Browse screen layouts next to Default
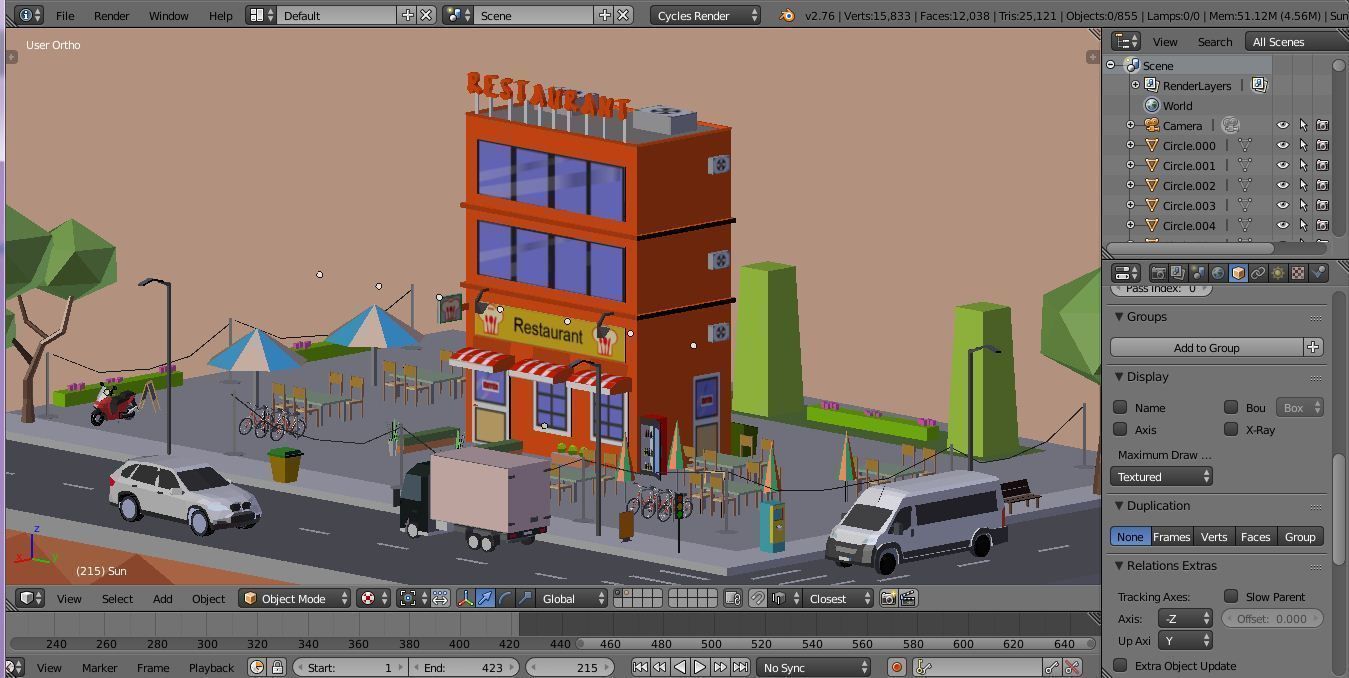 [x=261, y=15]
